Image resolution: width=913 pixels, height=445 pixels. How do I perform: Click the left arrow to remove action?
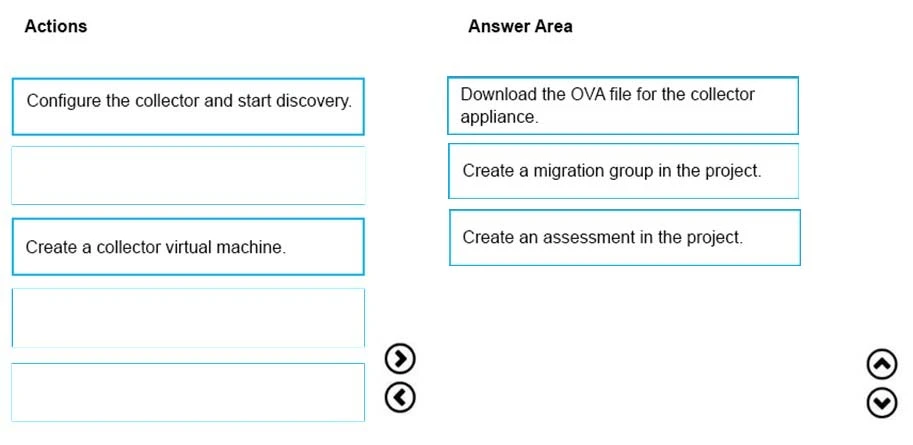400,397
